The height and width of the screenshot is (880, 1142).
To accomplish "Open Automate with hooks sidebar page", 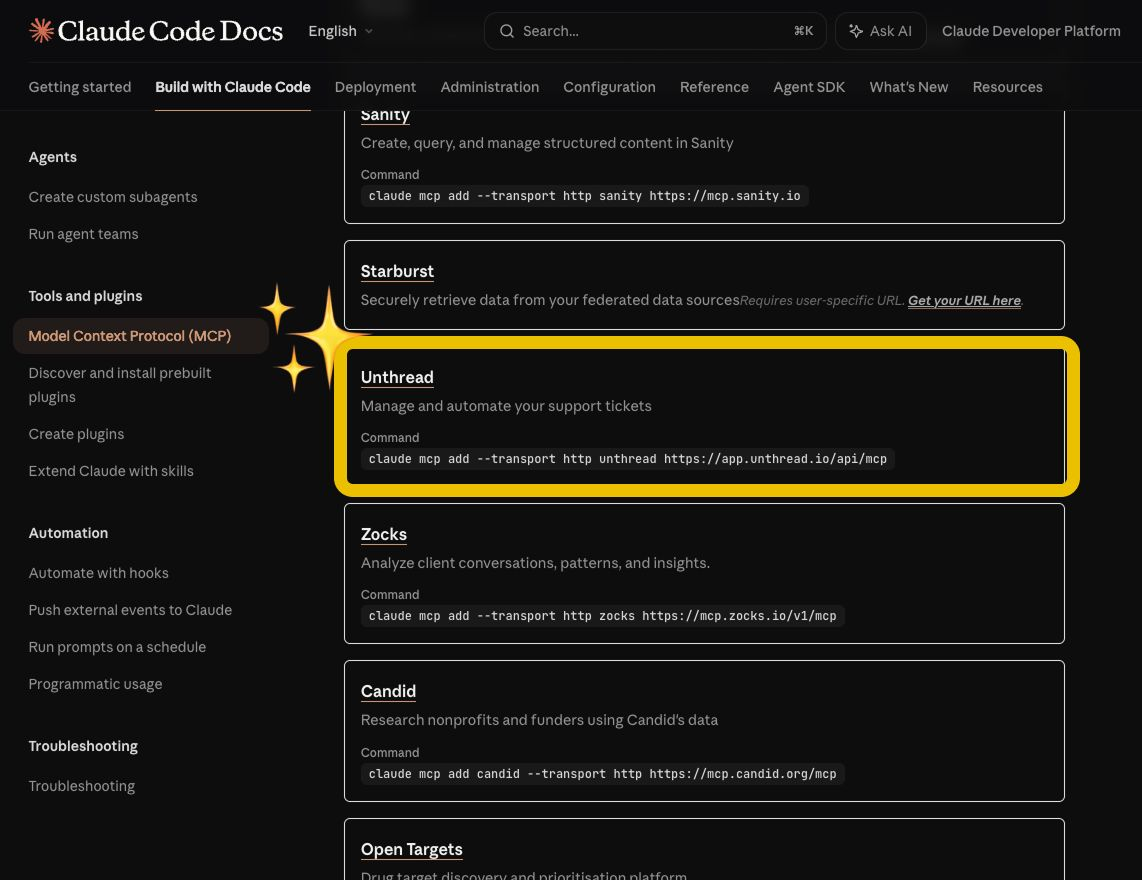I will (x=99, y=573).
